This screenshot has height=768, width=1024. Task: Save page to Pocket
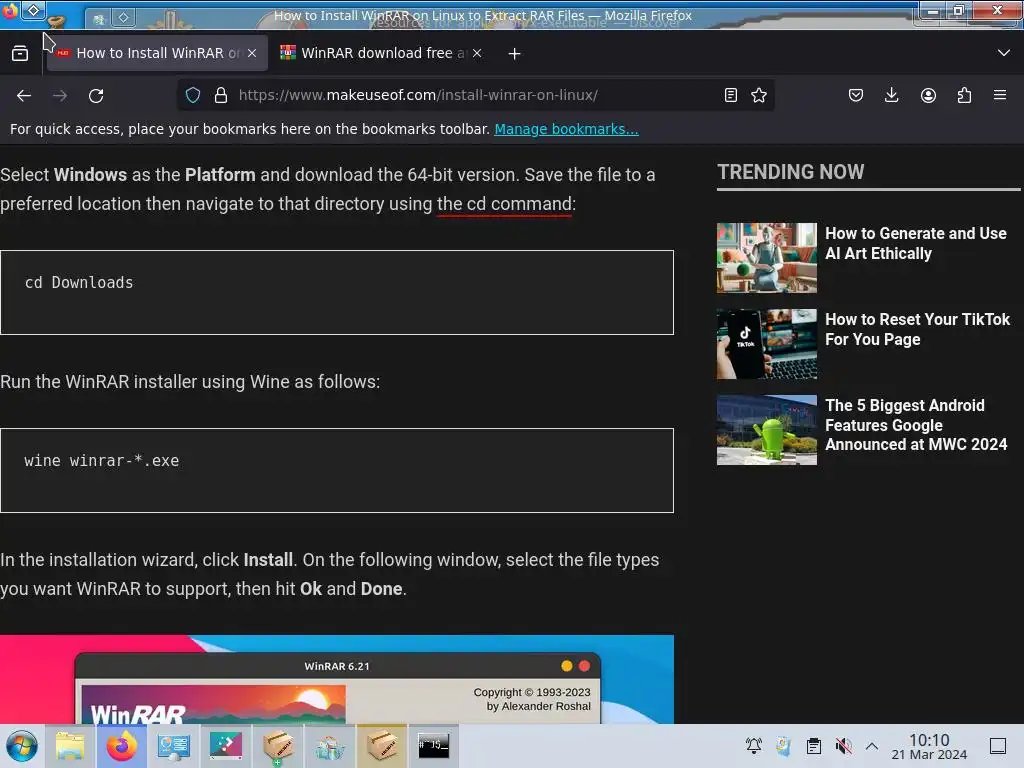click(856, 95)
